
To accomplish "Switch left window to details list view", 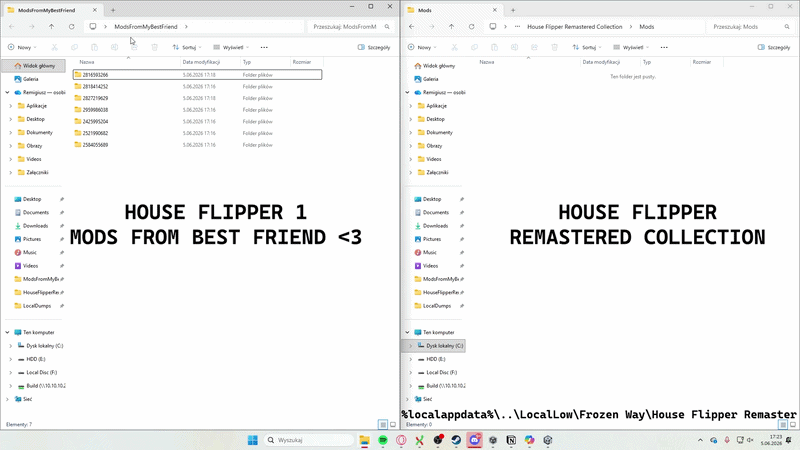I will (x=383, y=424).
